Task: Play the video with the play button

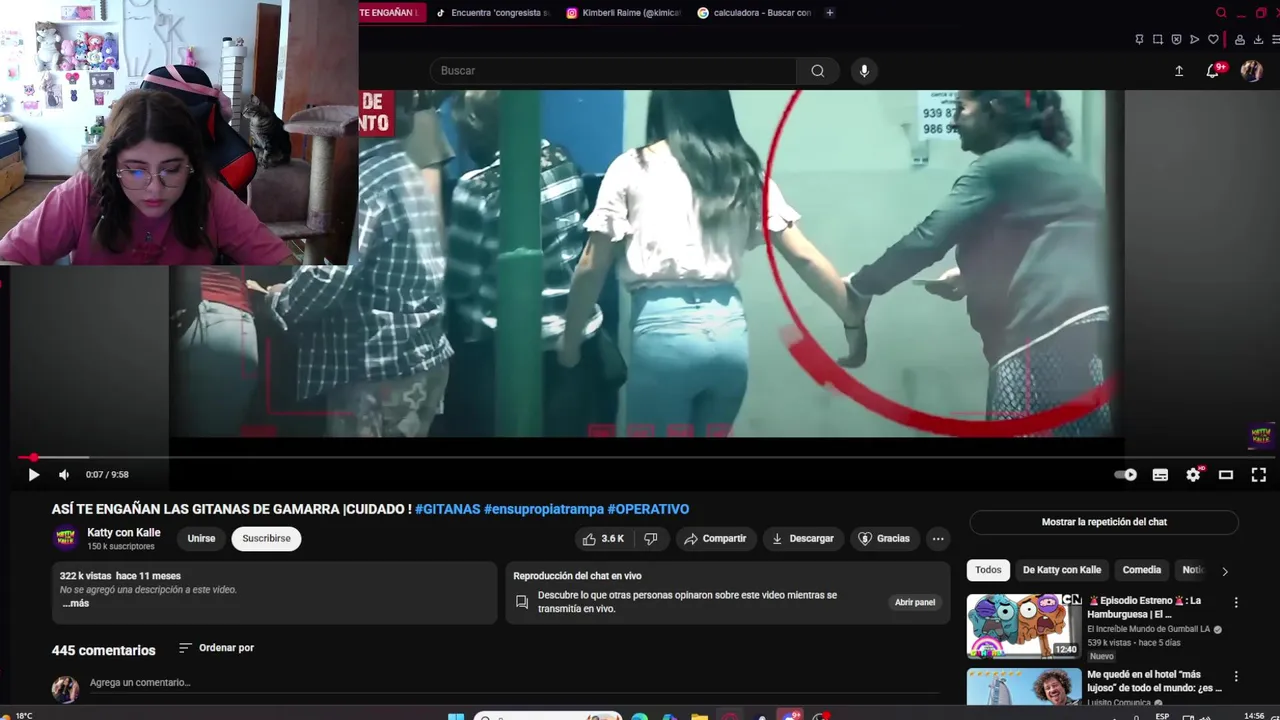Action: tap(33, 475)
